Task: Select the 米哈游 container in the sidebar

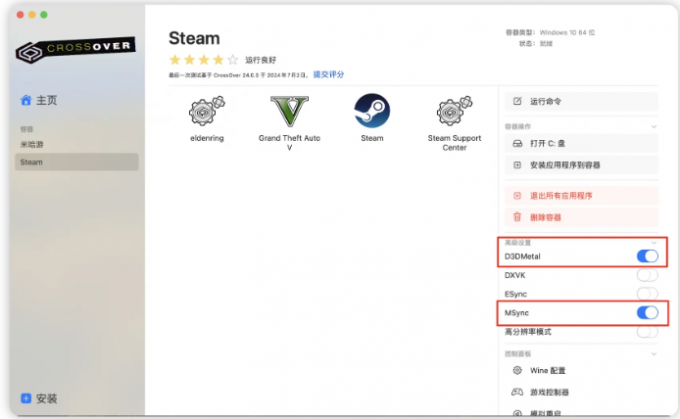Action: click(76, 144)
